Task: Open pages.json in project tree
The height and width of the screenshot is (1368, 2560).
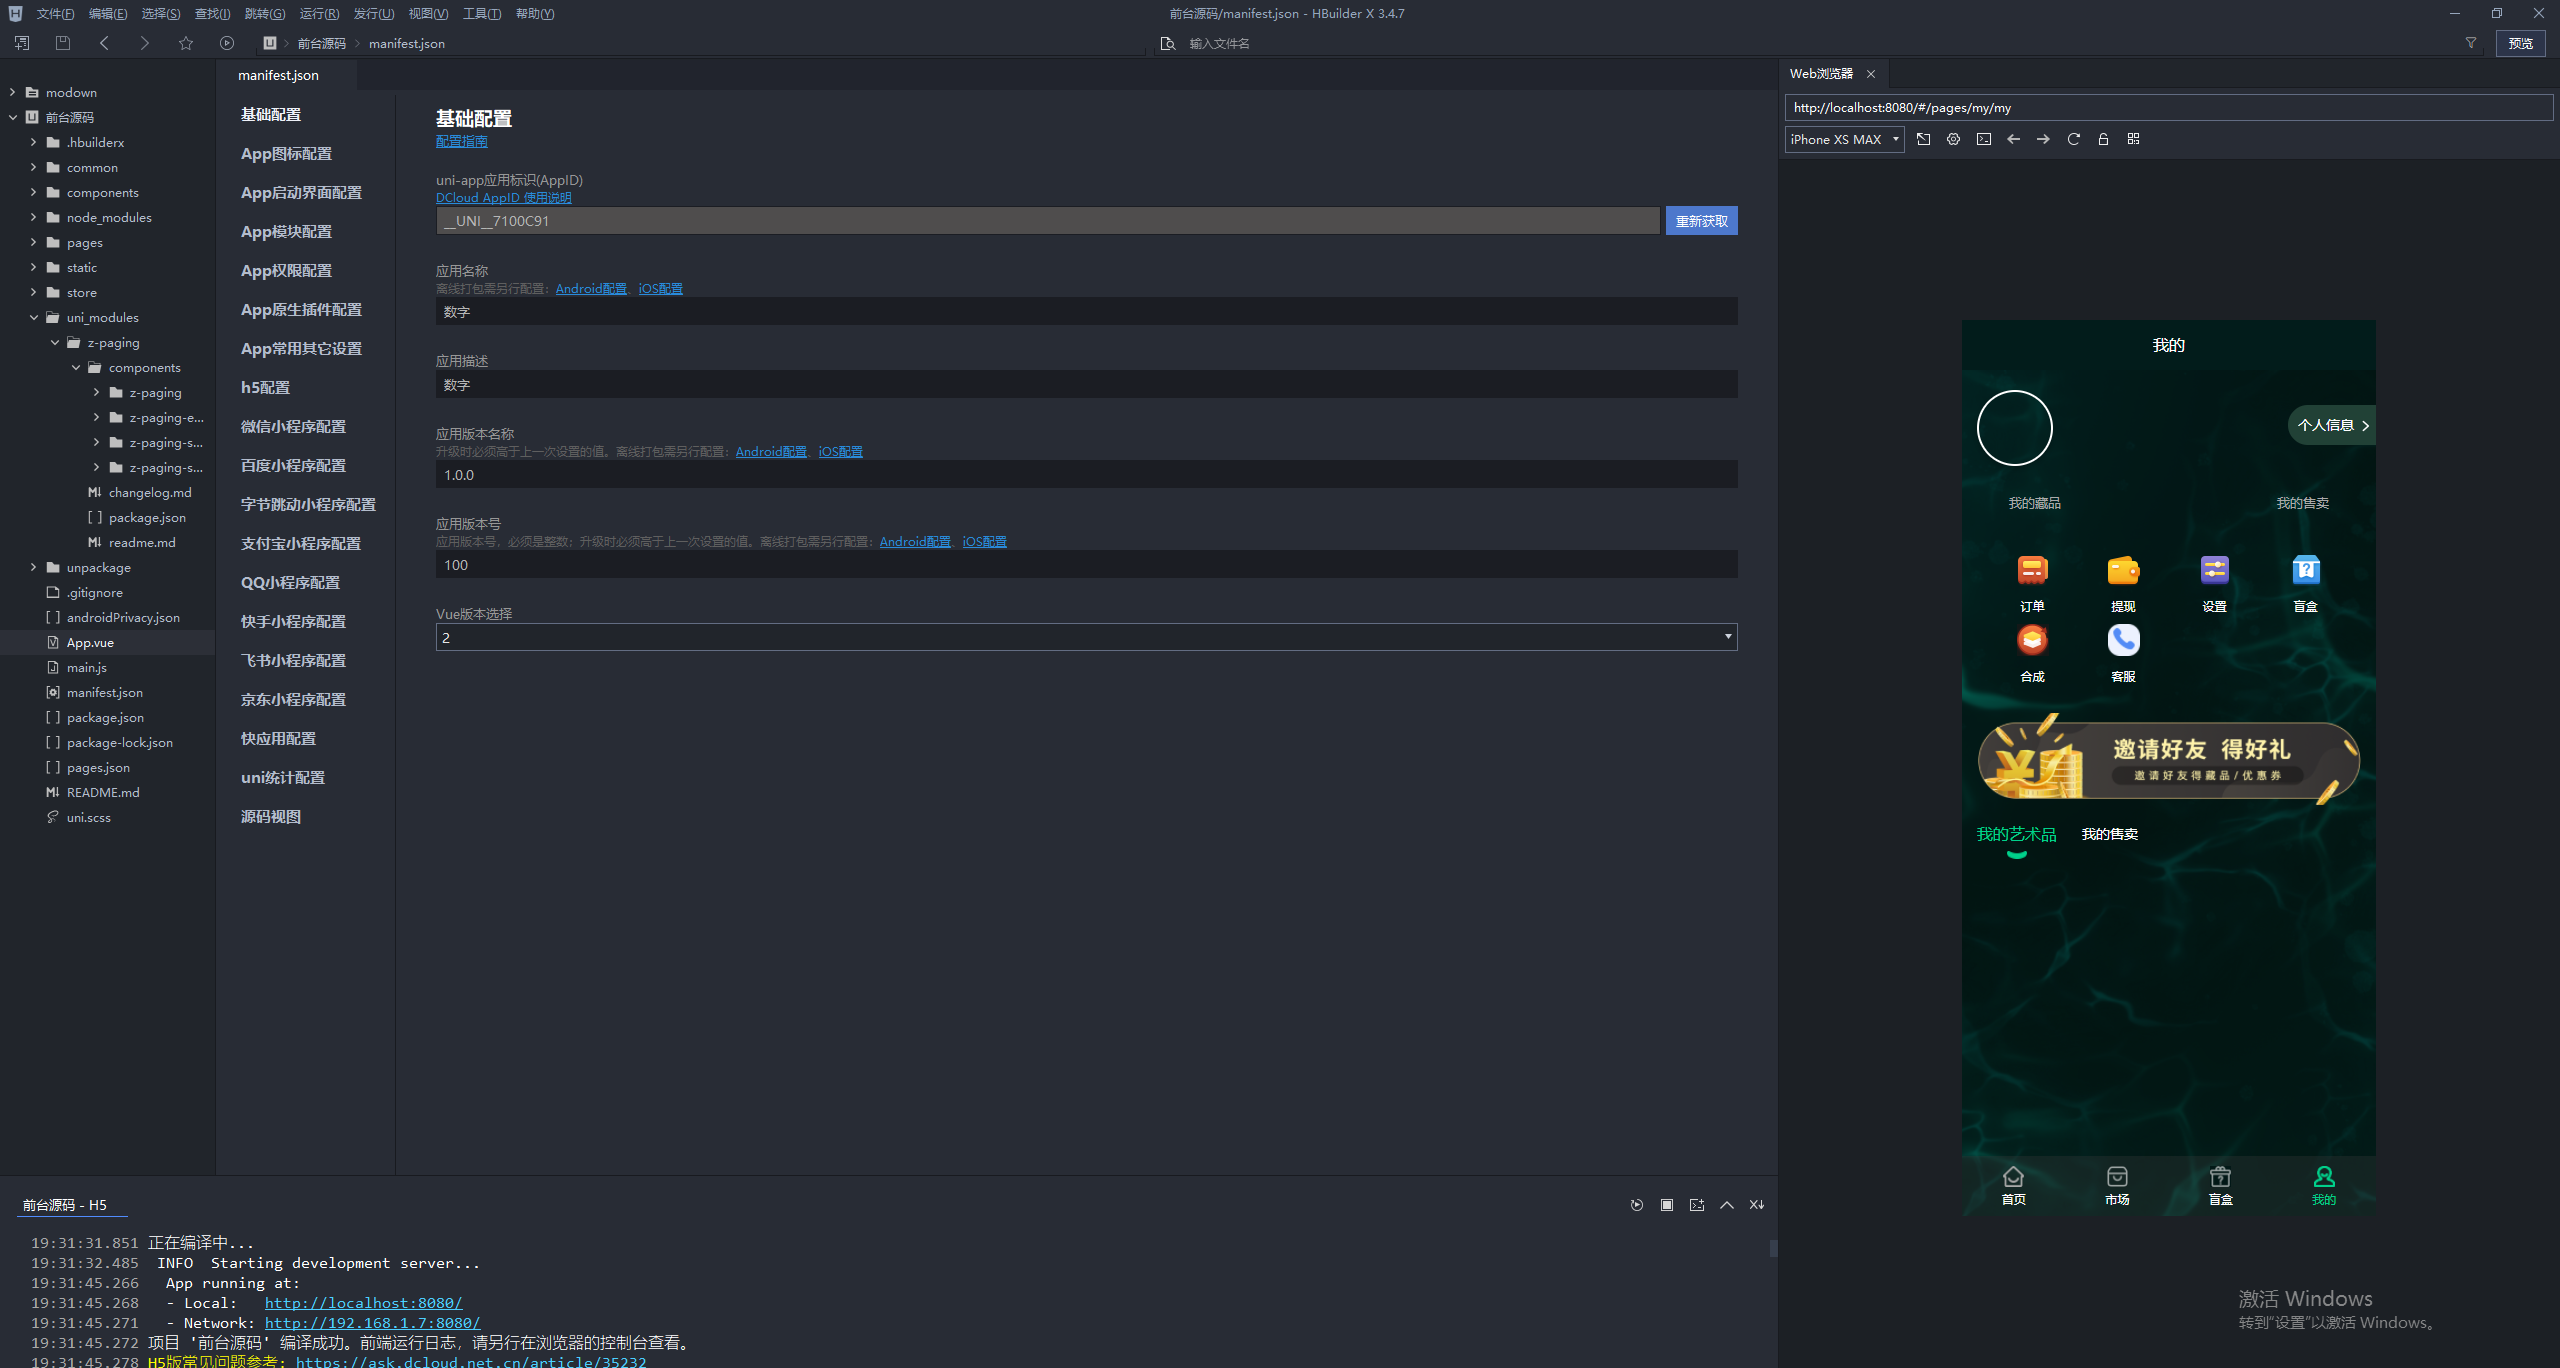Action: pos(98,767)
